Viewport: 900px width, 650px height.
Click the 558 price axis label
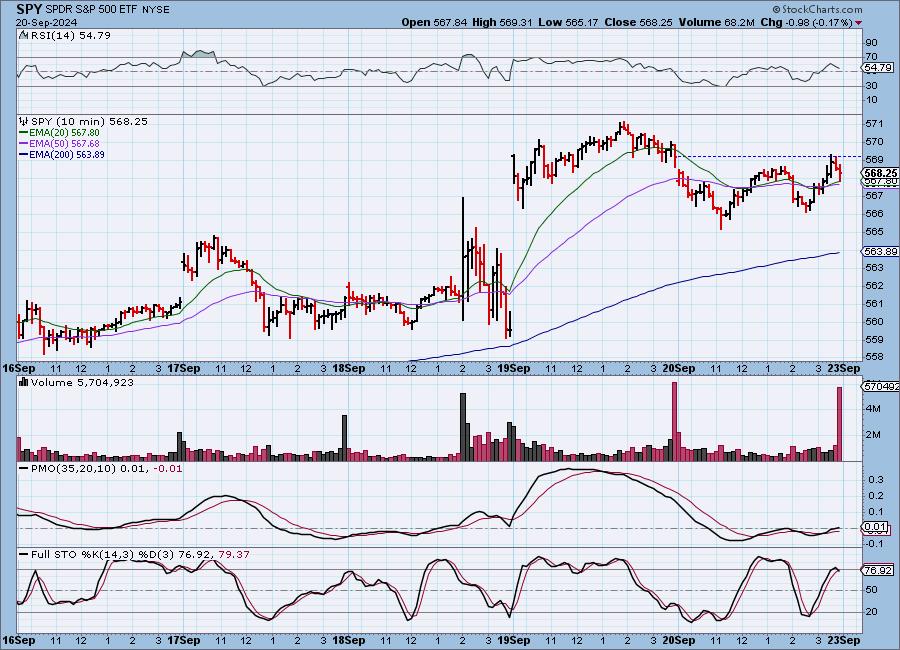pyautogui.click(x=874, y=357)
